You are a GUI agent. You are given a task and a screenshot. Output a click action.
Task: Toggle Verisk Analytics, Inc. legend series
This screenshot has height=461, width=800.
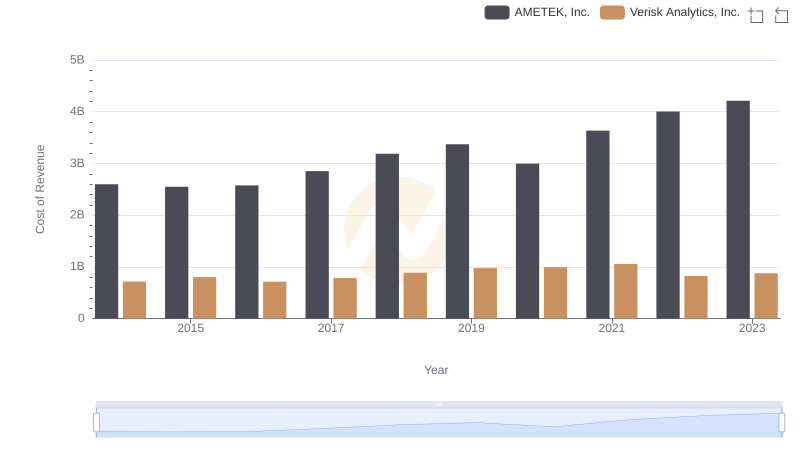tap(669, 12)
